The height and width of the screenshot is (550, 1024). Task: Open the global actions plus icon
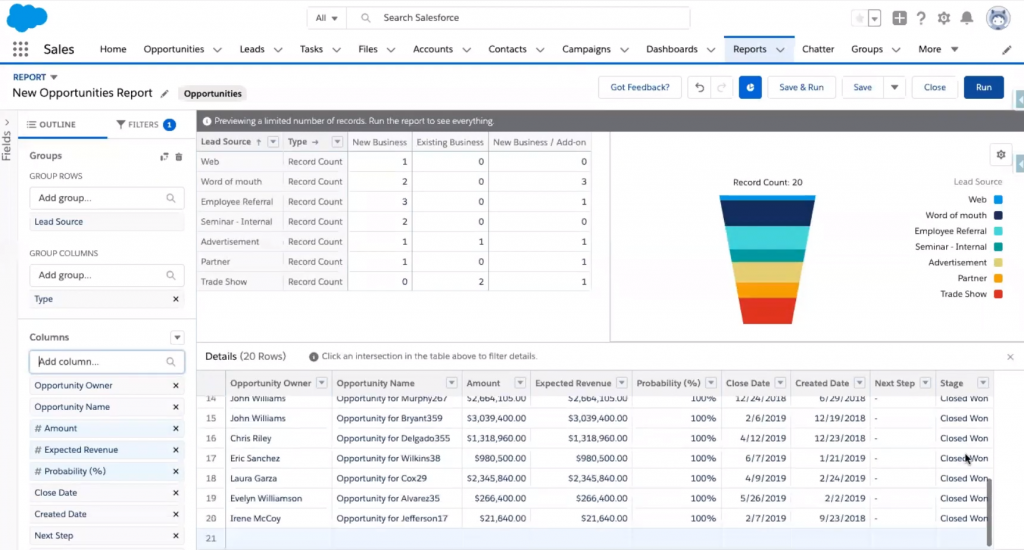tap(900, 18)
